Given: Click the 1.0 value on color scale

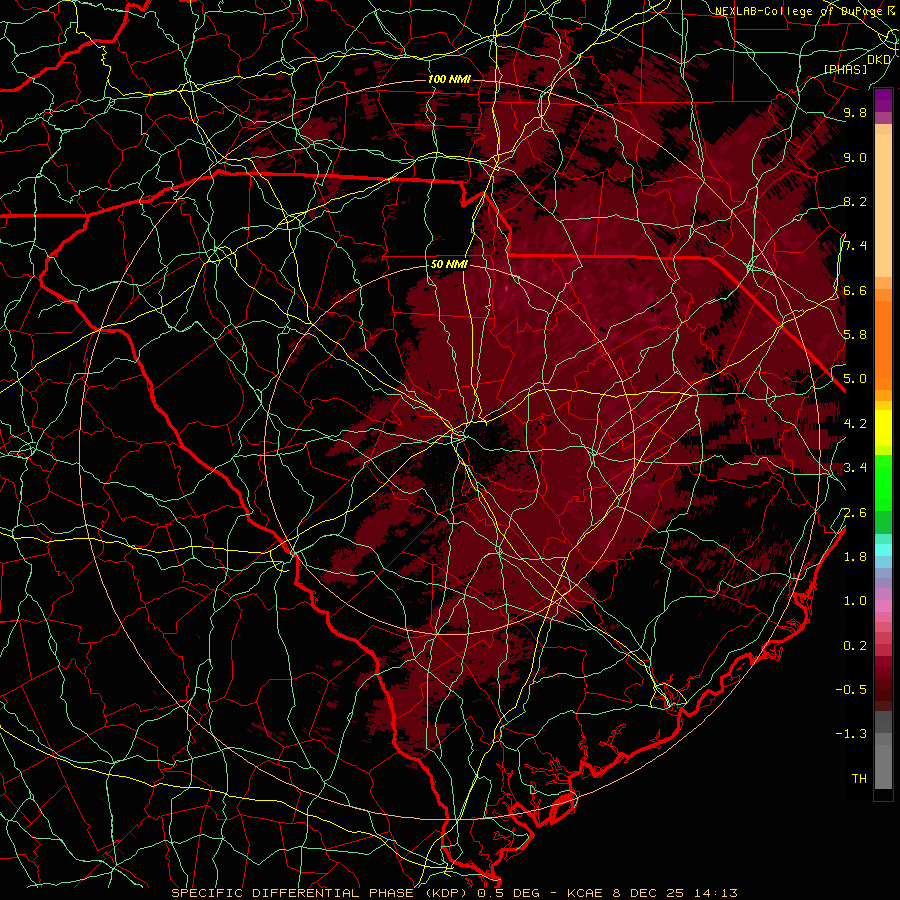Looking at the screenshot, I should [855, 601].
